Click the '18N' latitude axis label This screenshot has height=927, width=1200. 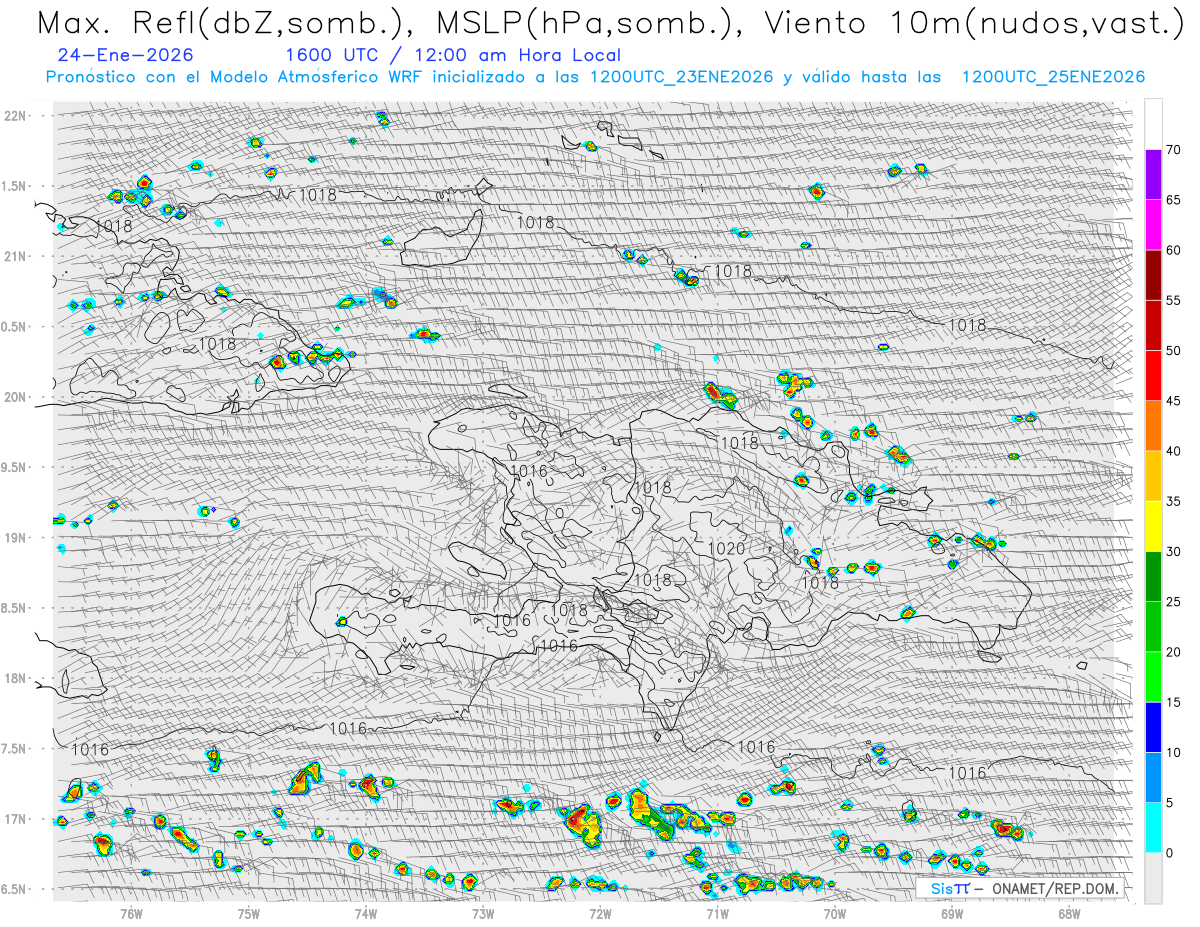pos(15,678)
